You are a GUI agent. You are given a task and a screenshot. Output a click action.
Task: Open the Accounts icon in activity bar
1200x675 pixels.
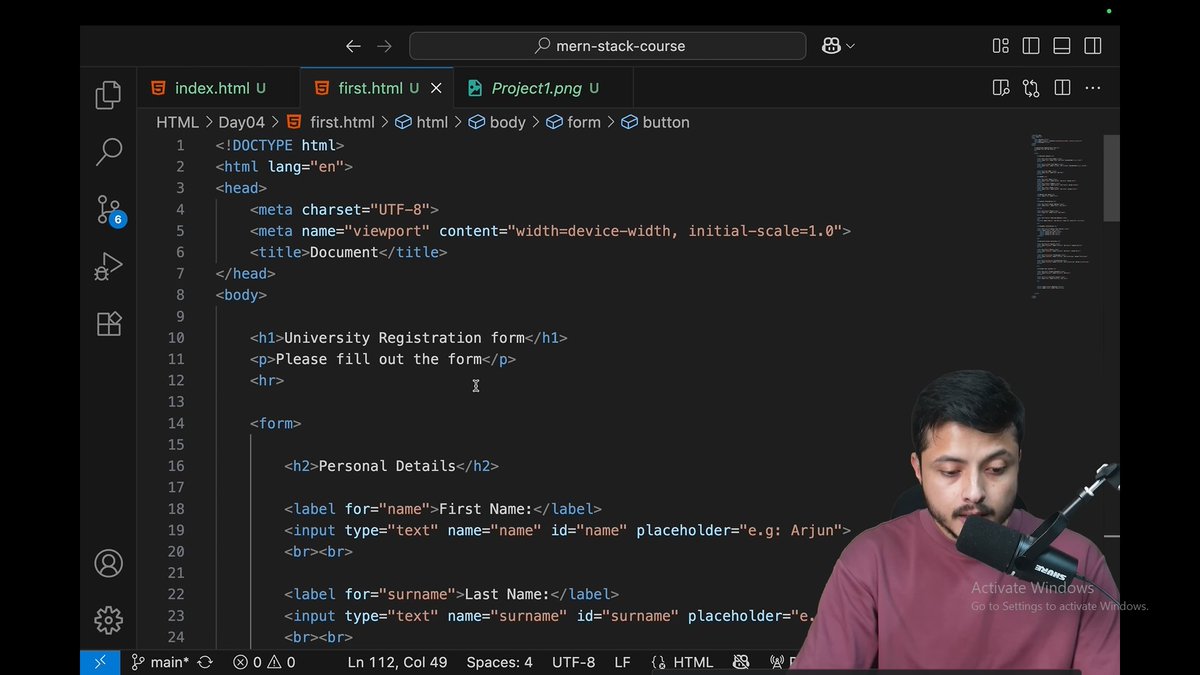click(x=109, y=563)
